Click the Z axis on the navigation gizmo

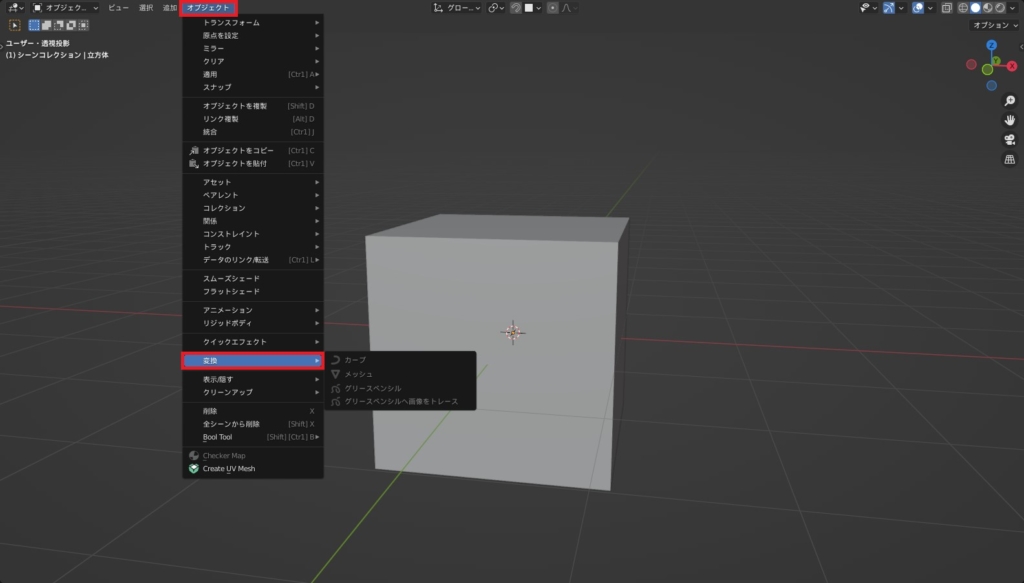click(x=991, y=44)
